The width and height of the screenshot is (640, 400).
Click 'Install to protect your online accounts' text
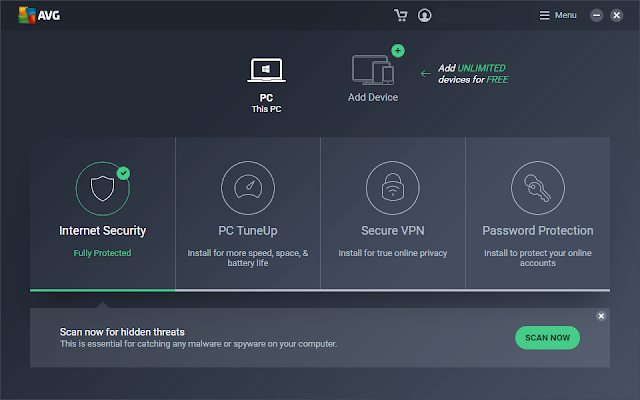pyautogui.click(x=538, y=258)
